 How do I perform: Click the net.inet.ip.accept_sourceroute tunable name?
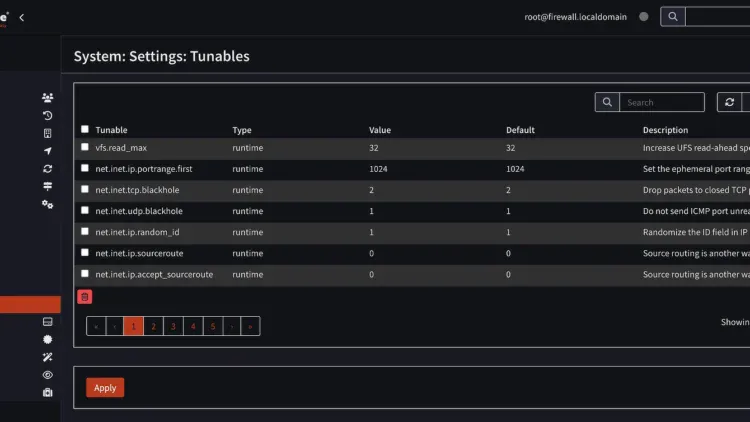[x=154, y=274]
